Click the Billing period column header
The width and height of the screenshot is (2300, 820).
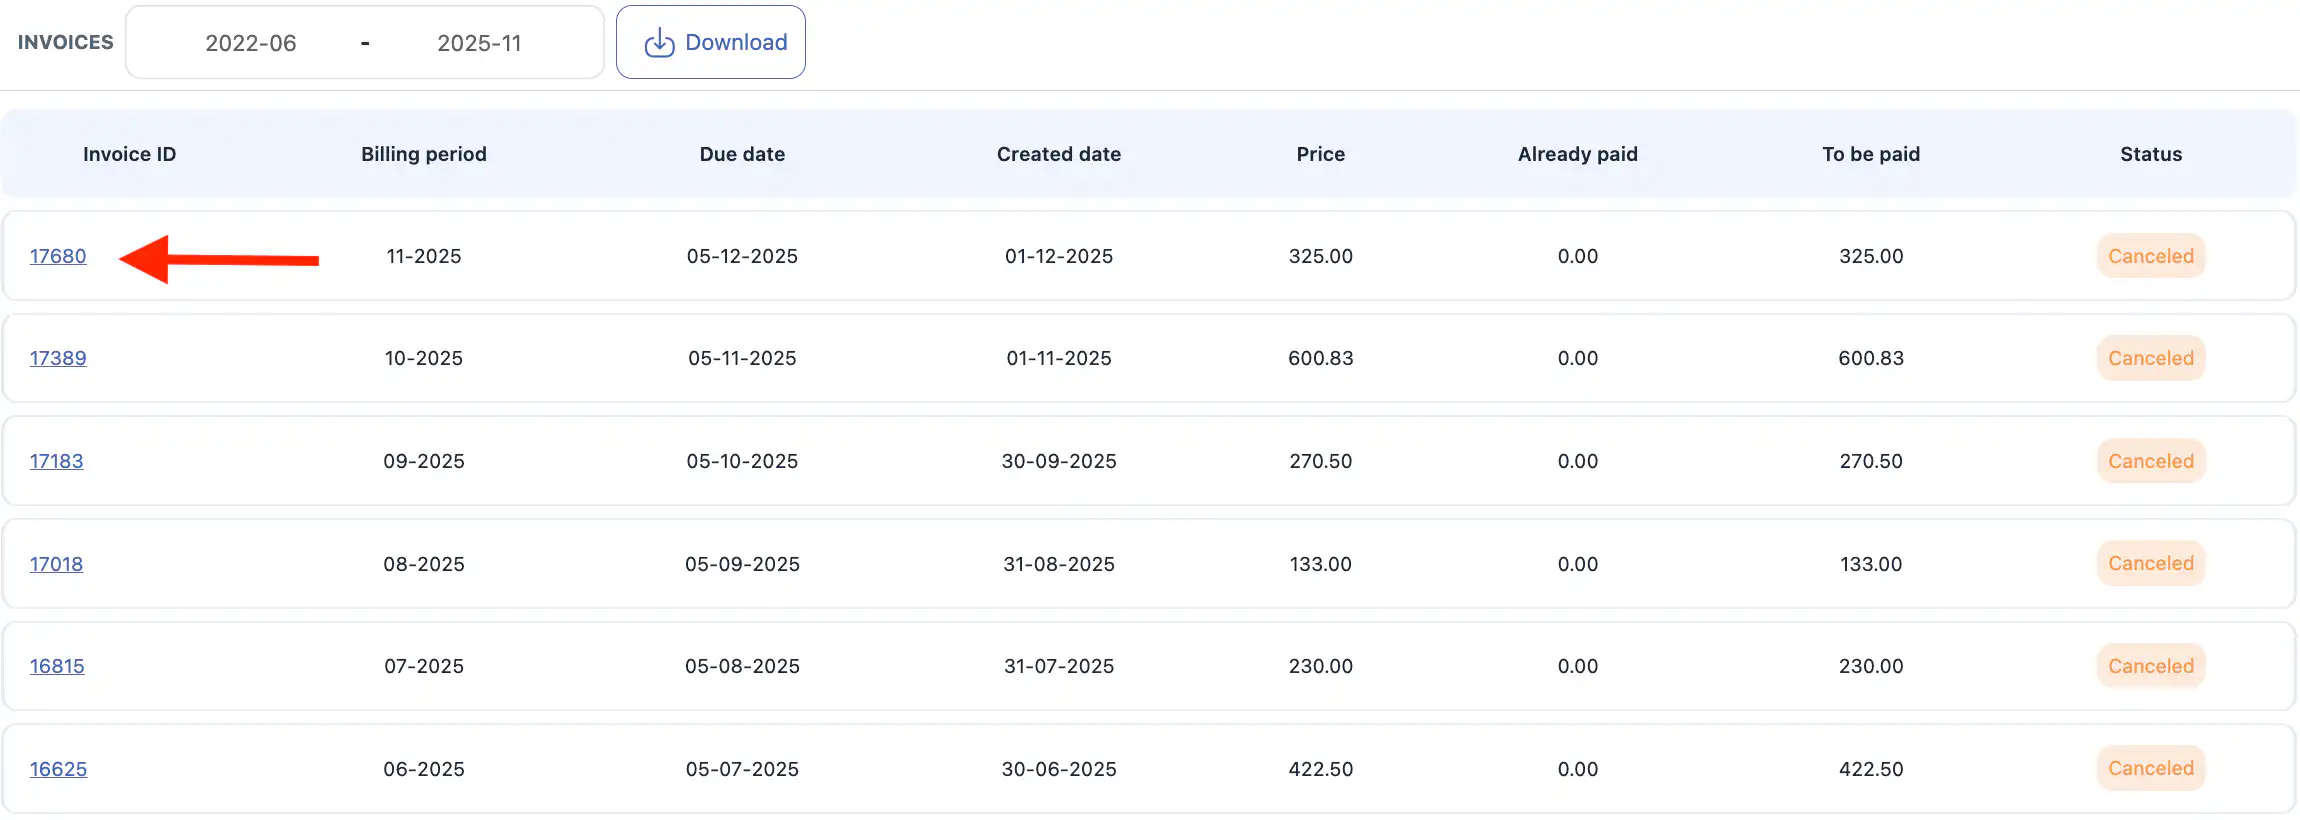coord(424,154)
